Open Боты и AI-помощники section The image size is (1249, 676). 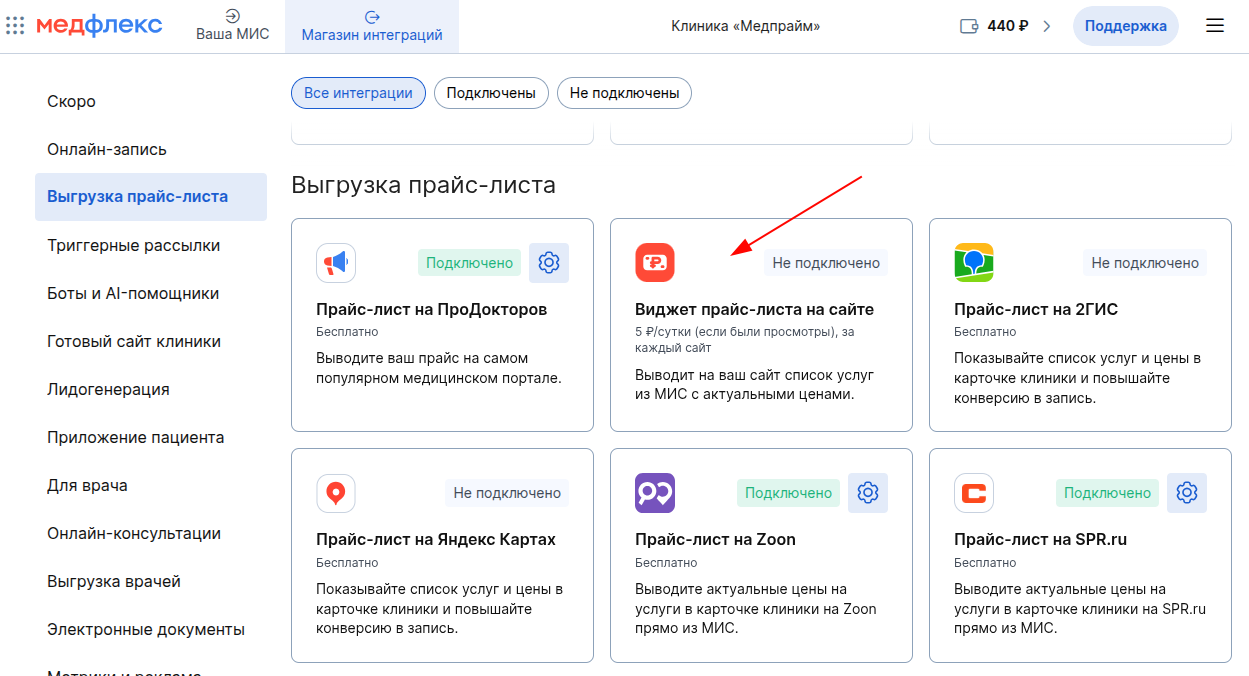tap(133, 293)
